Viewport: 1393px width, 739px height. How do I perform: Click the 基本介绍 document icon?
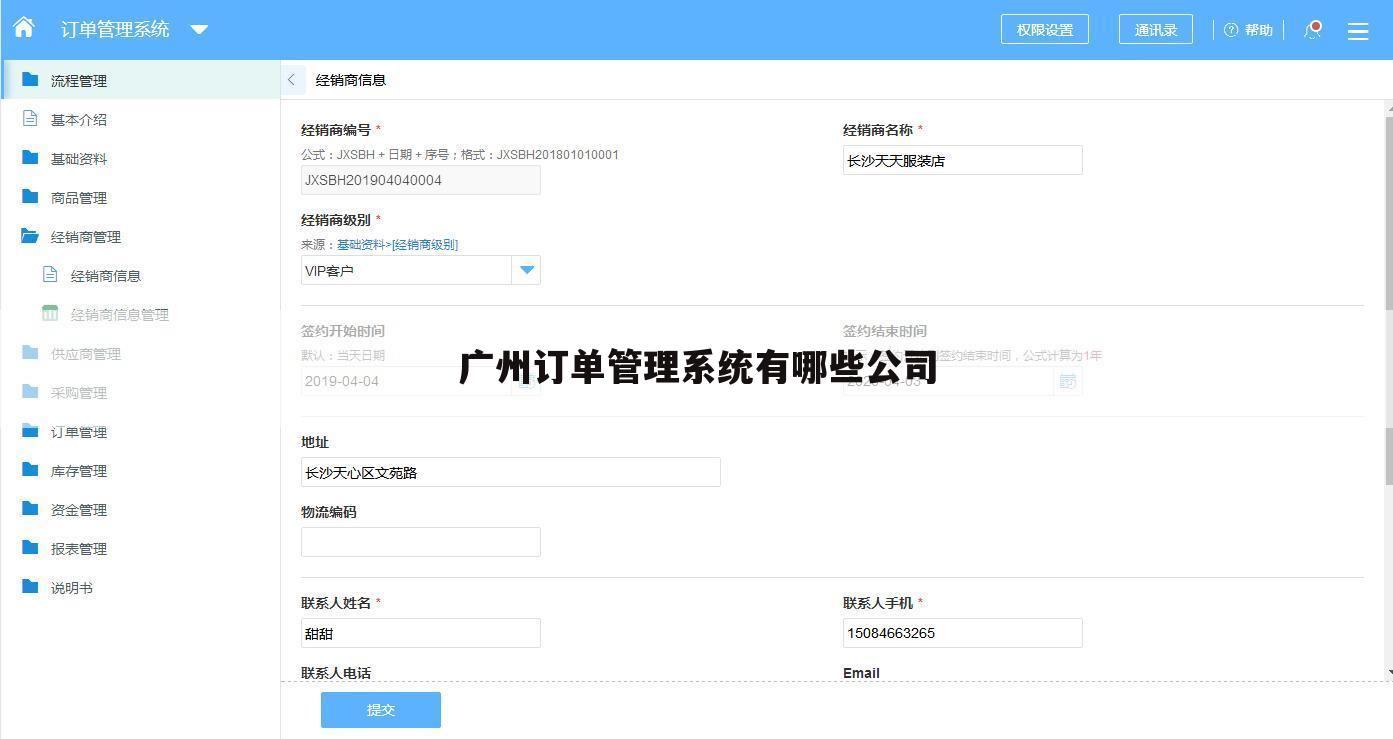30,118
